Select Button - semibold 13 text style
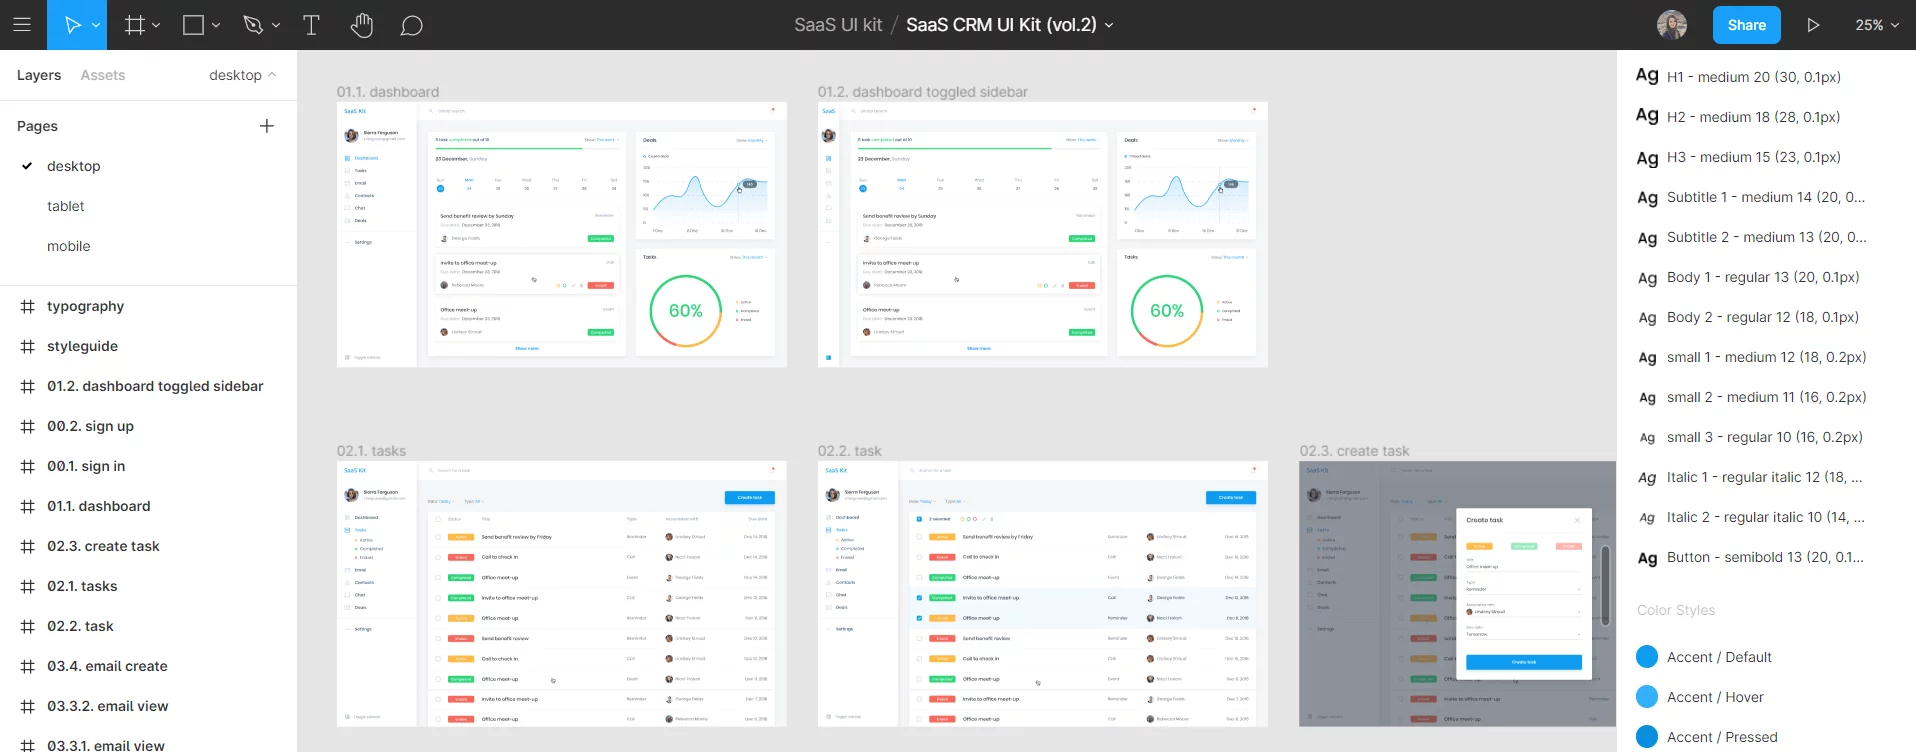Screen dimensions: 1916x752 (1766, 557)
